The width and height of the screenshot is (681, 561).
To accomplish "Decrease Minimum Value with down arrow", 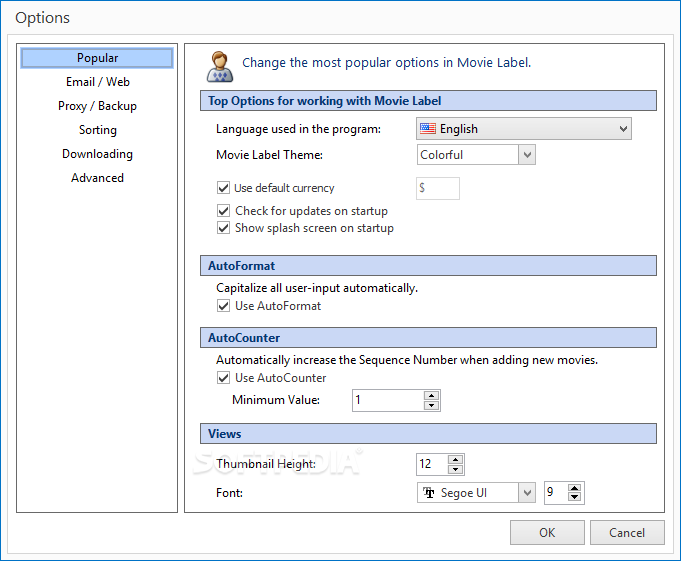I will tap(431, 405).
